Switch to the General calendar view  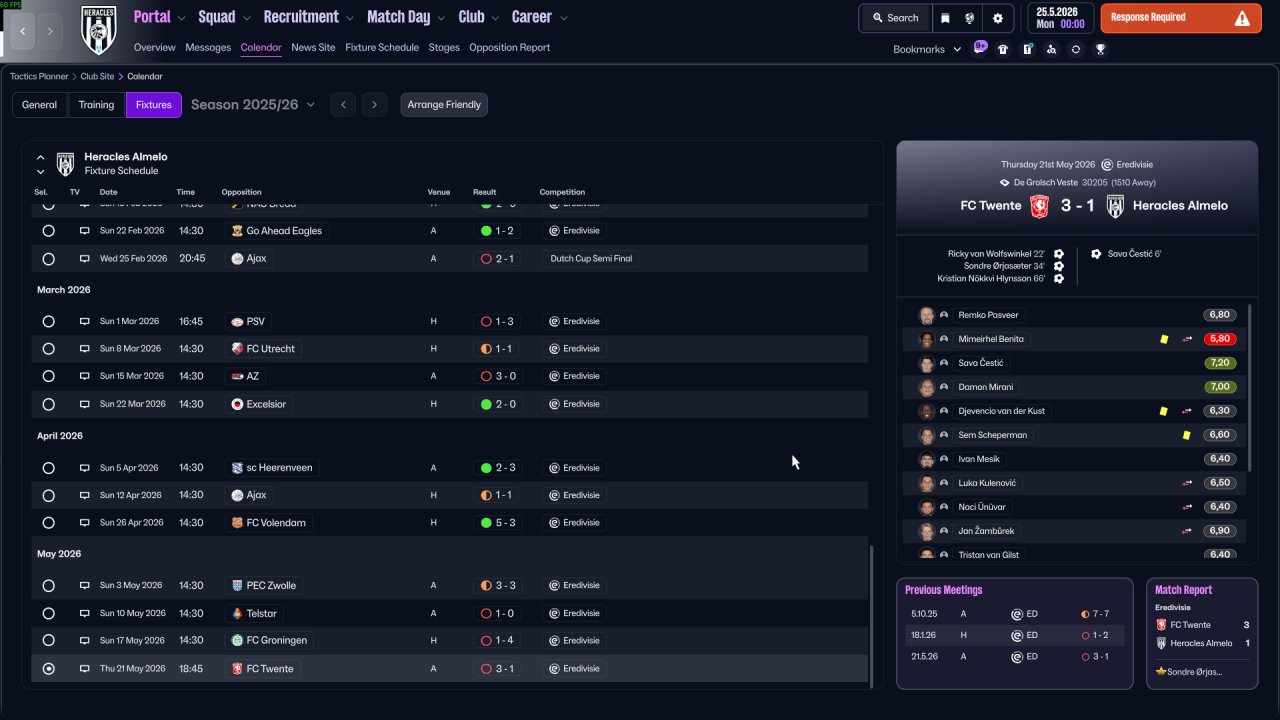pos(40,105)
